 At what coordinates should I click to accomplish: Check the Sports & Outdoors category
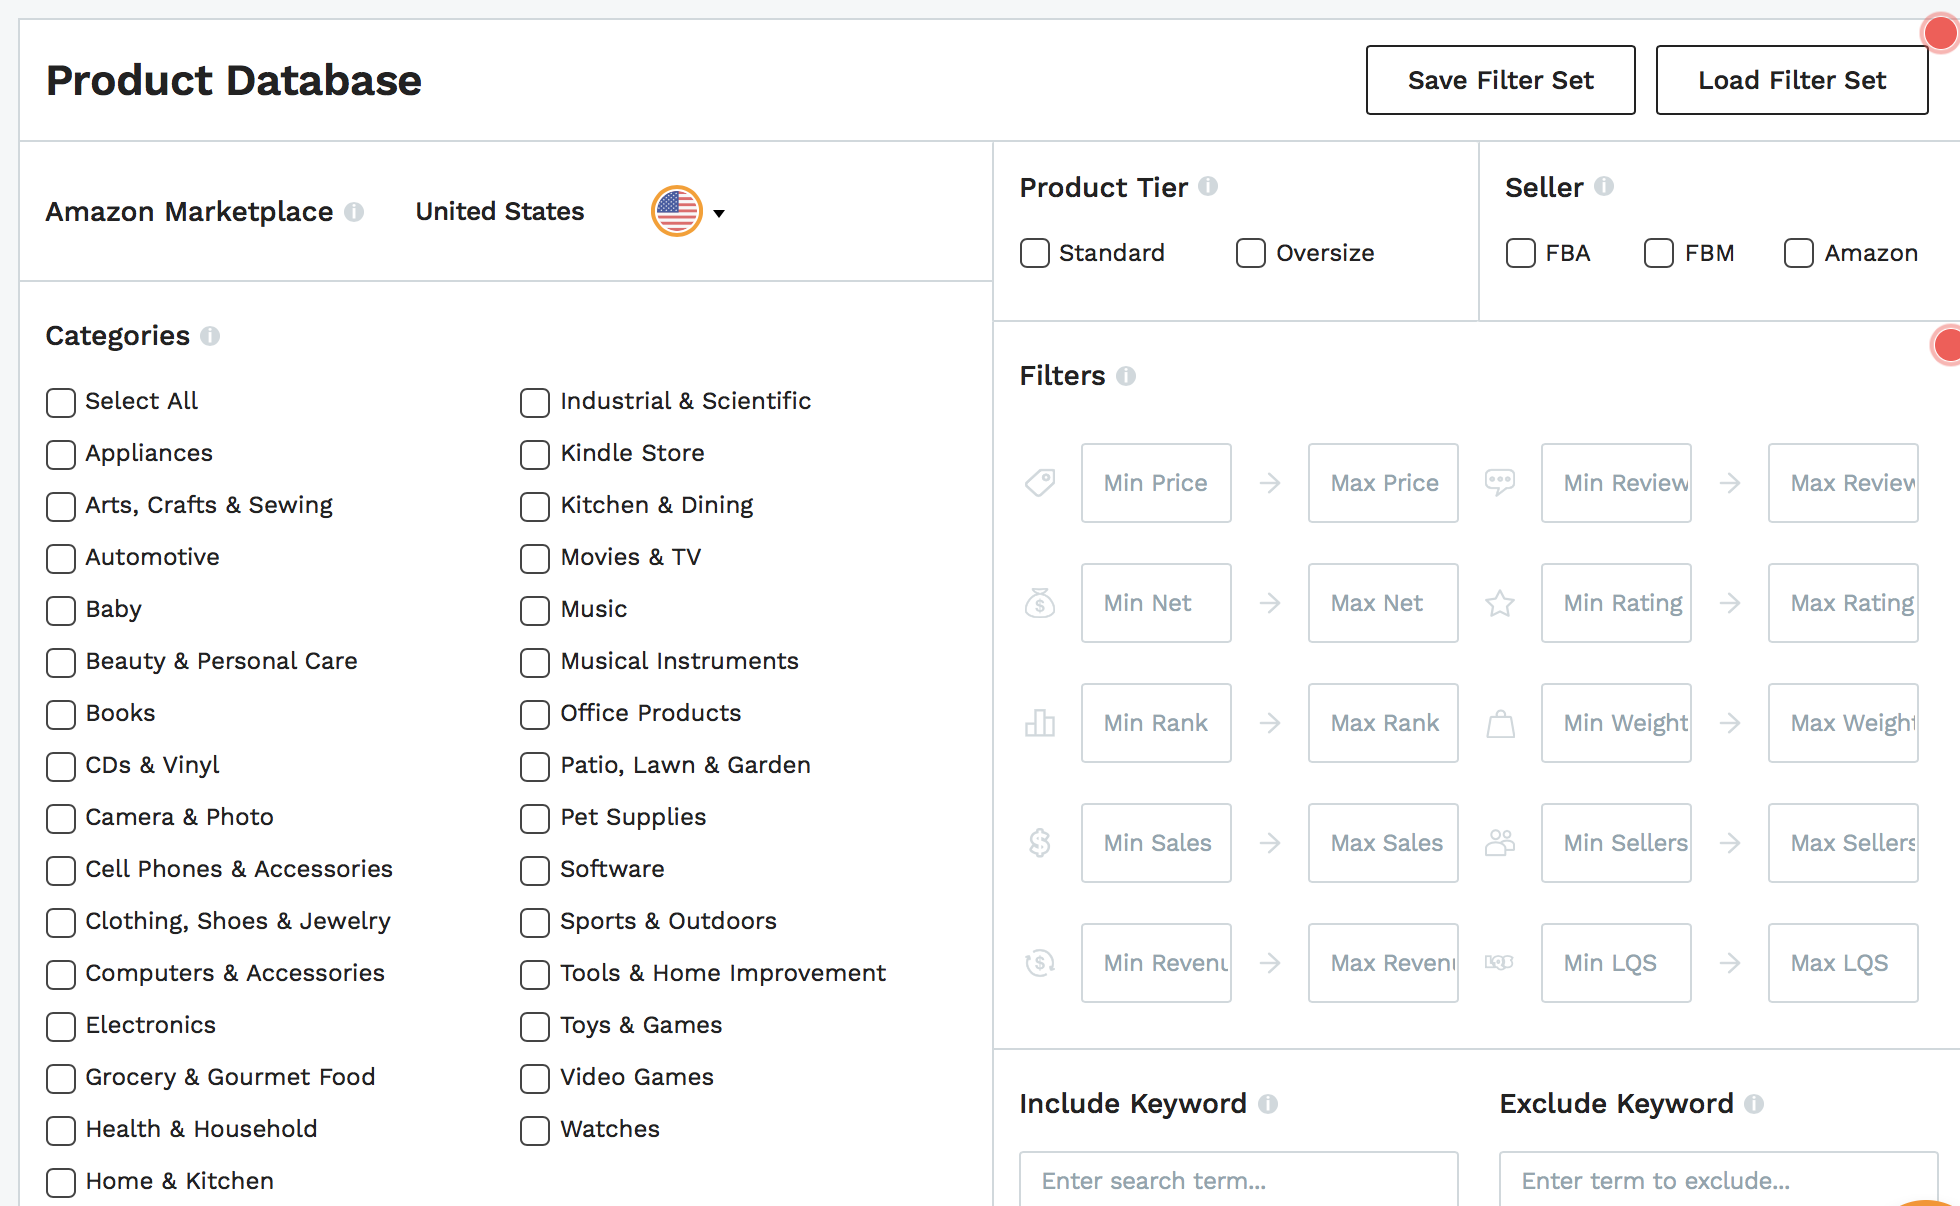(535, 923)
